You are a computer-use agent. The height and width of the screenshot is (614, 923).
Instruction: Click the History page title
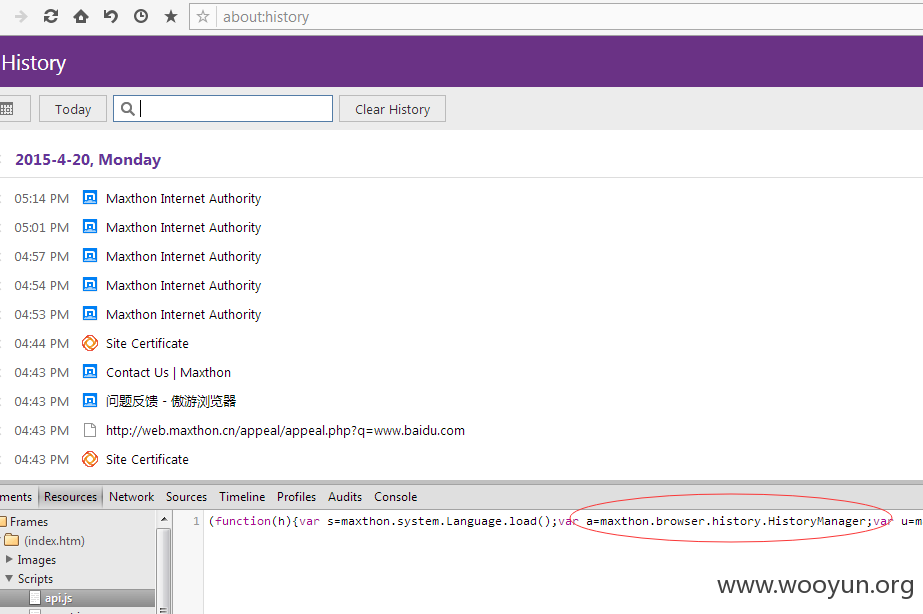34,63
